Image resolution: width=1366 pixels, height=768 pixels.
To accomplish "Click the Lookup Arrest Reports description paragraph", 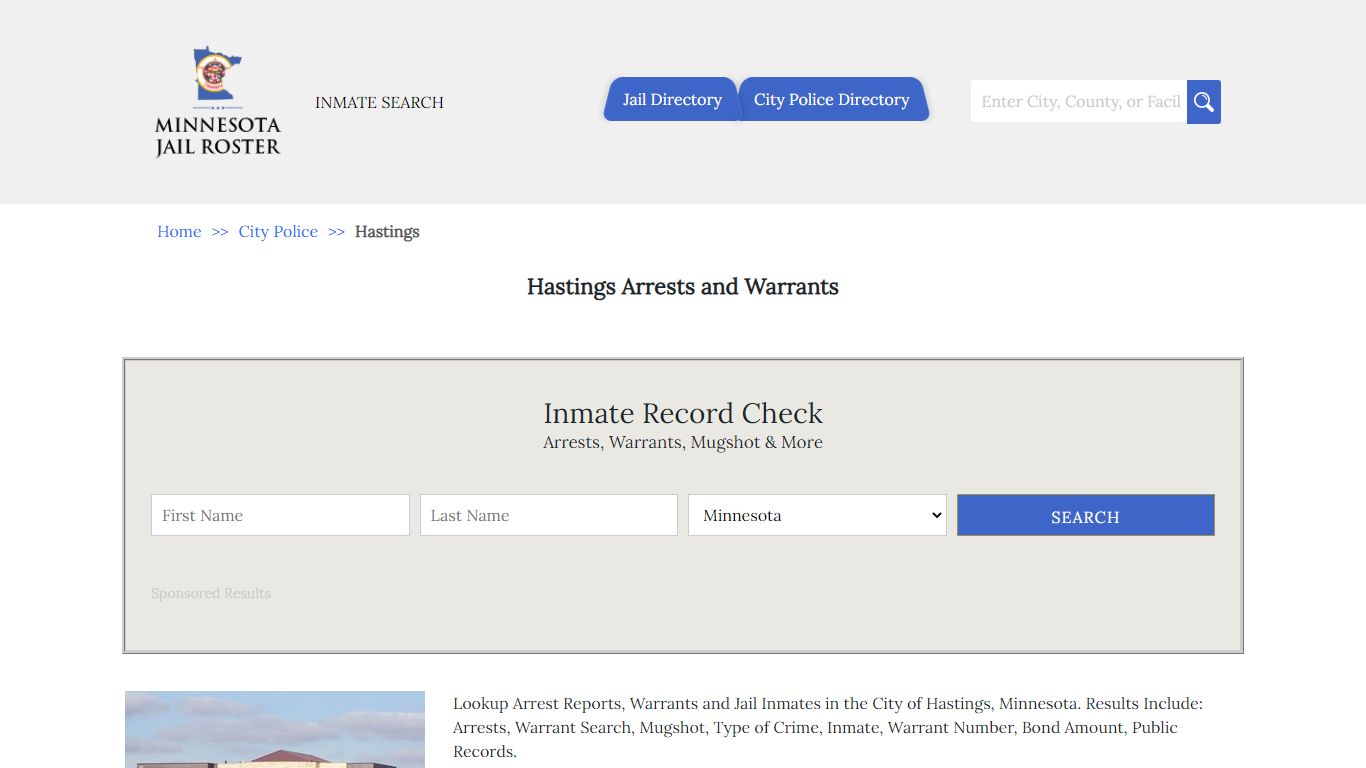I will (828, 727).
